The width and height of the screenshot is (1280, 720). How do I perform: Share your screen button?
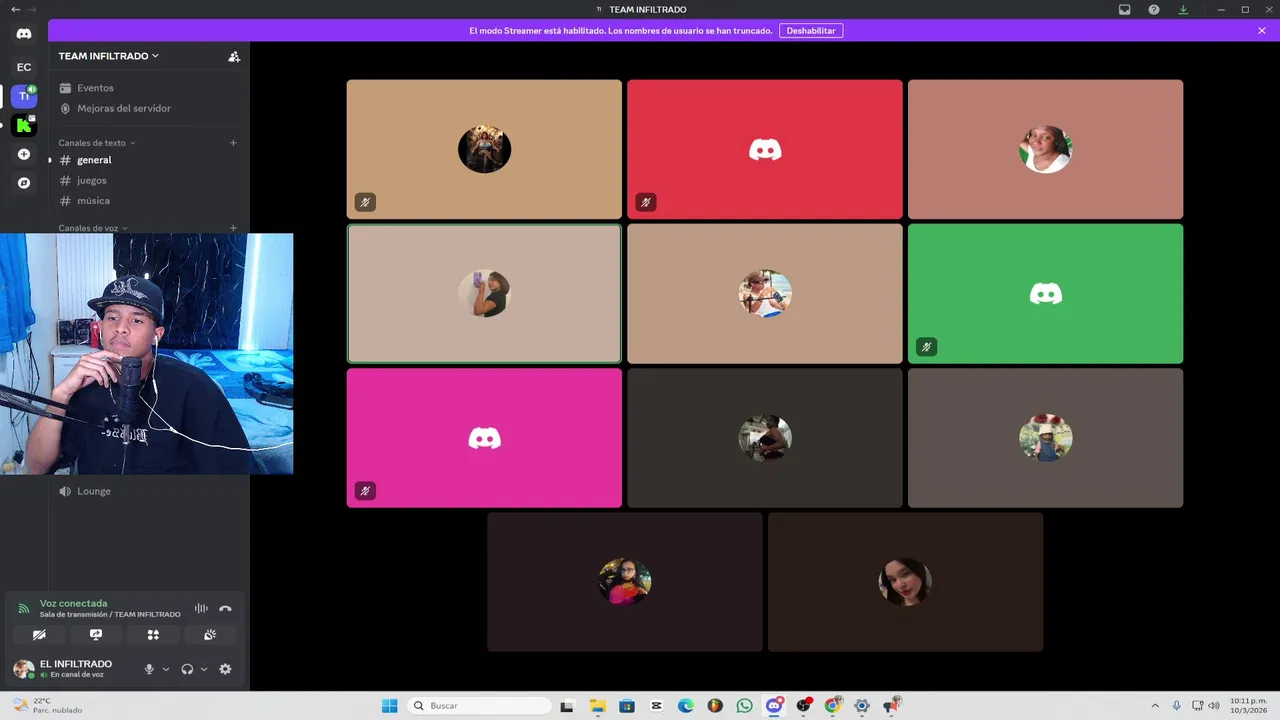tap(96, 634)
